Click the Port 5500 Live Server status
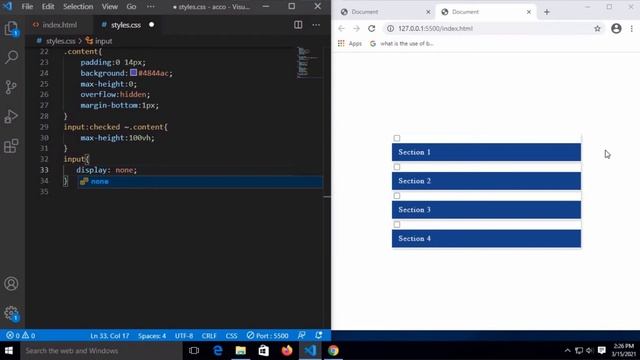The width and height of the screenshot is (640, 360). coord(267,336)
